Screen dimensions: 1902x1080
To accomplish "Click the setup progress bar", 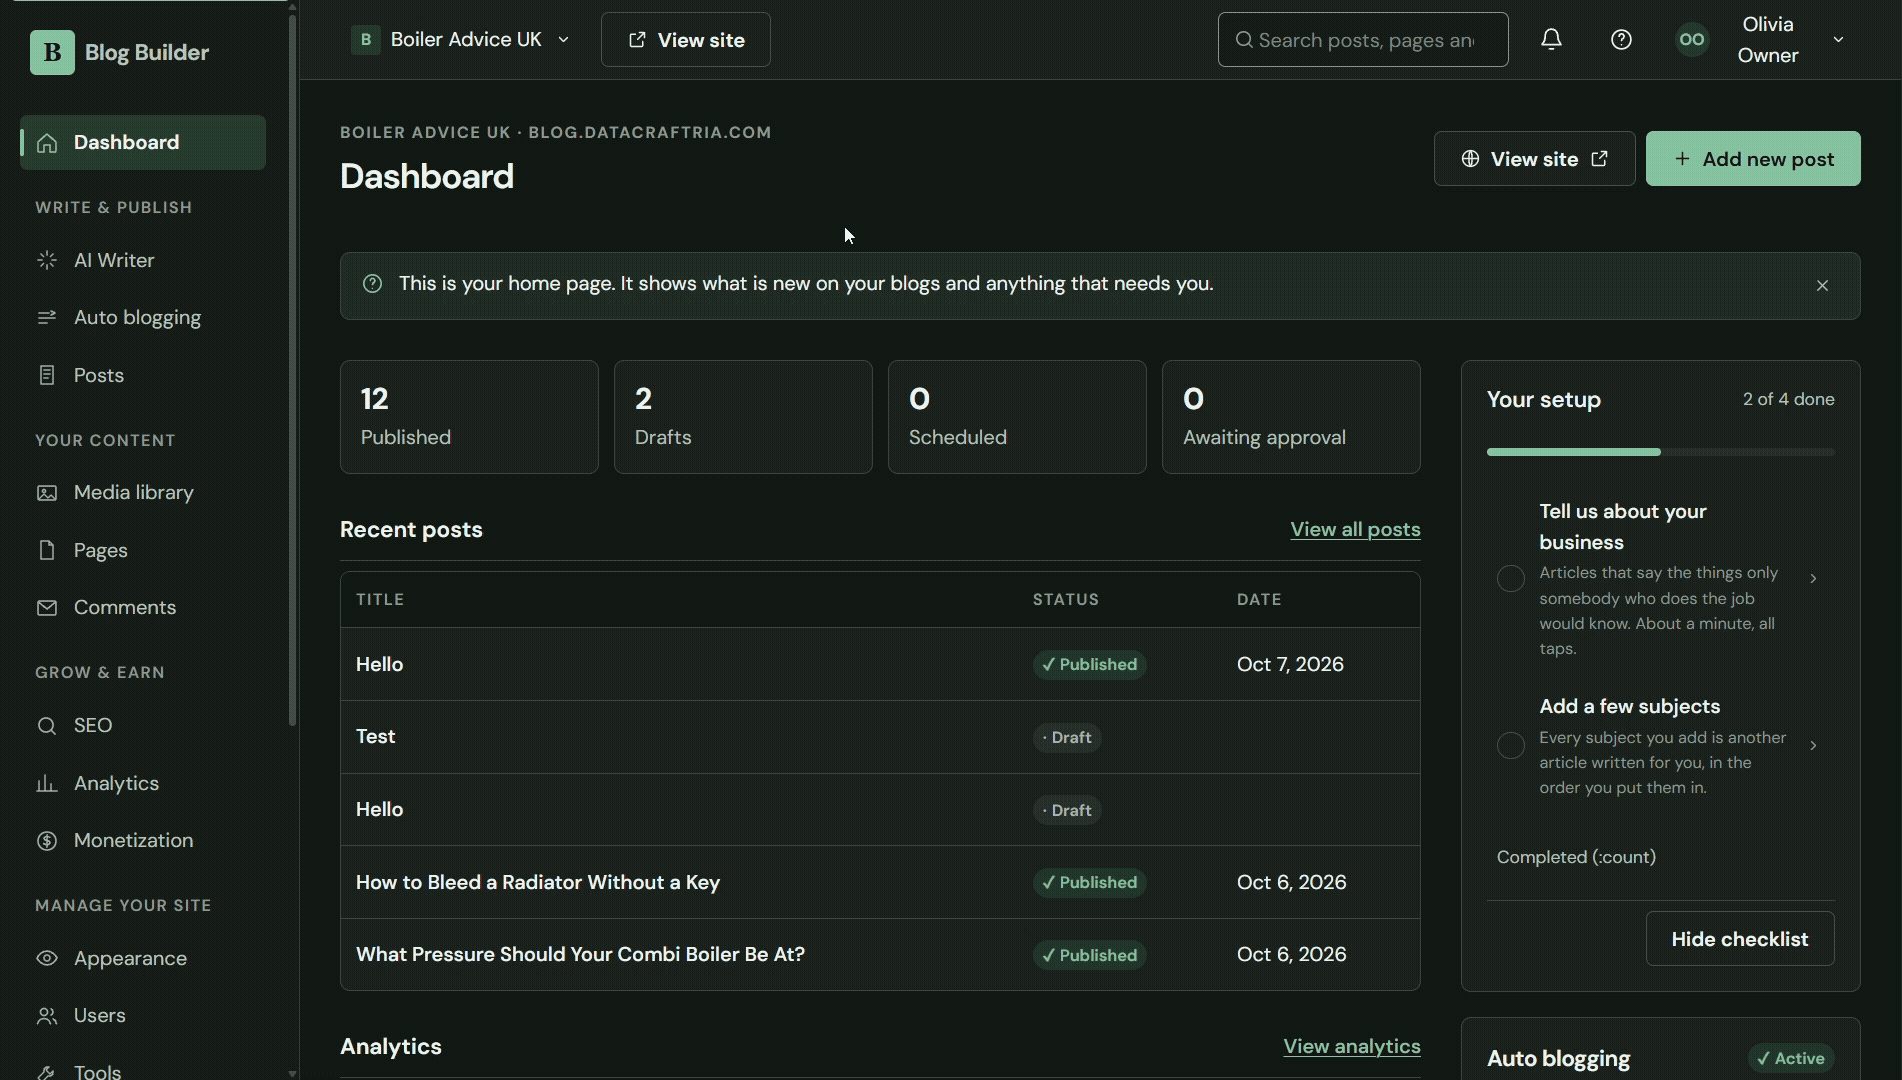I will click(x=1661, y=452).
